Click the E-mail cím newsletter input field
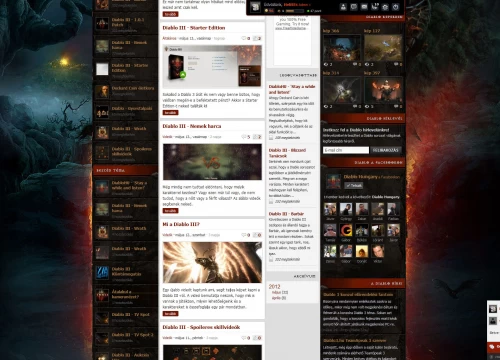 pyautogui.click(x=346, y=150)
